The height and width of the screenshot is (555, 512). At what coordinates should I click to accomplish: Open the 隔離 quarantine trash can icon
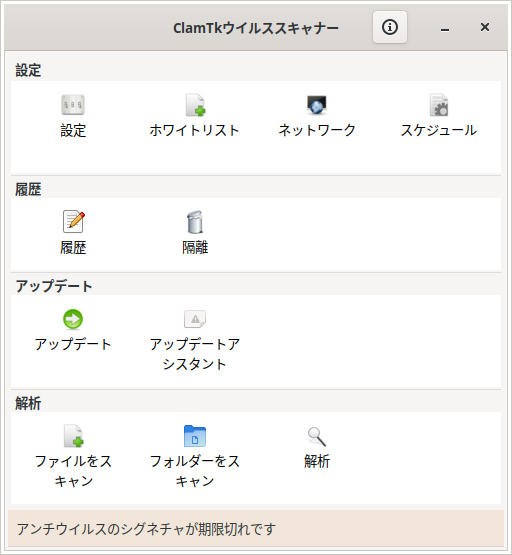(195, 222)
